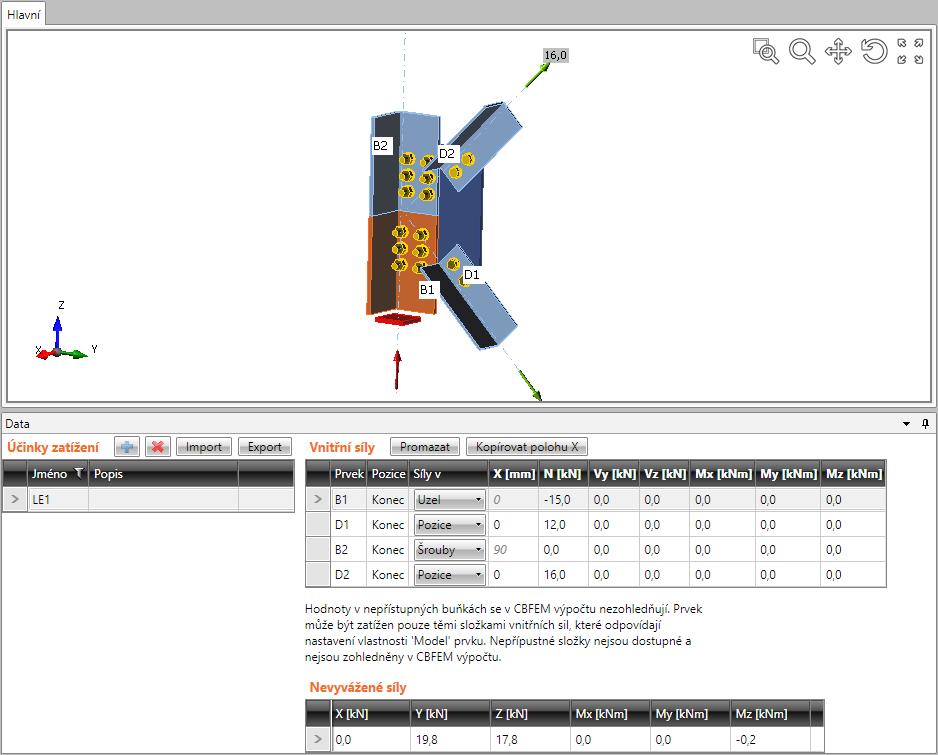This screenshot has width=938, height=755.
Task: Click the X value 90 for B2
Action: (513, 550)
